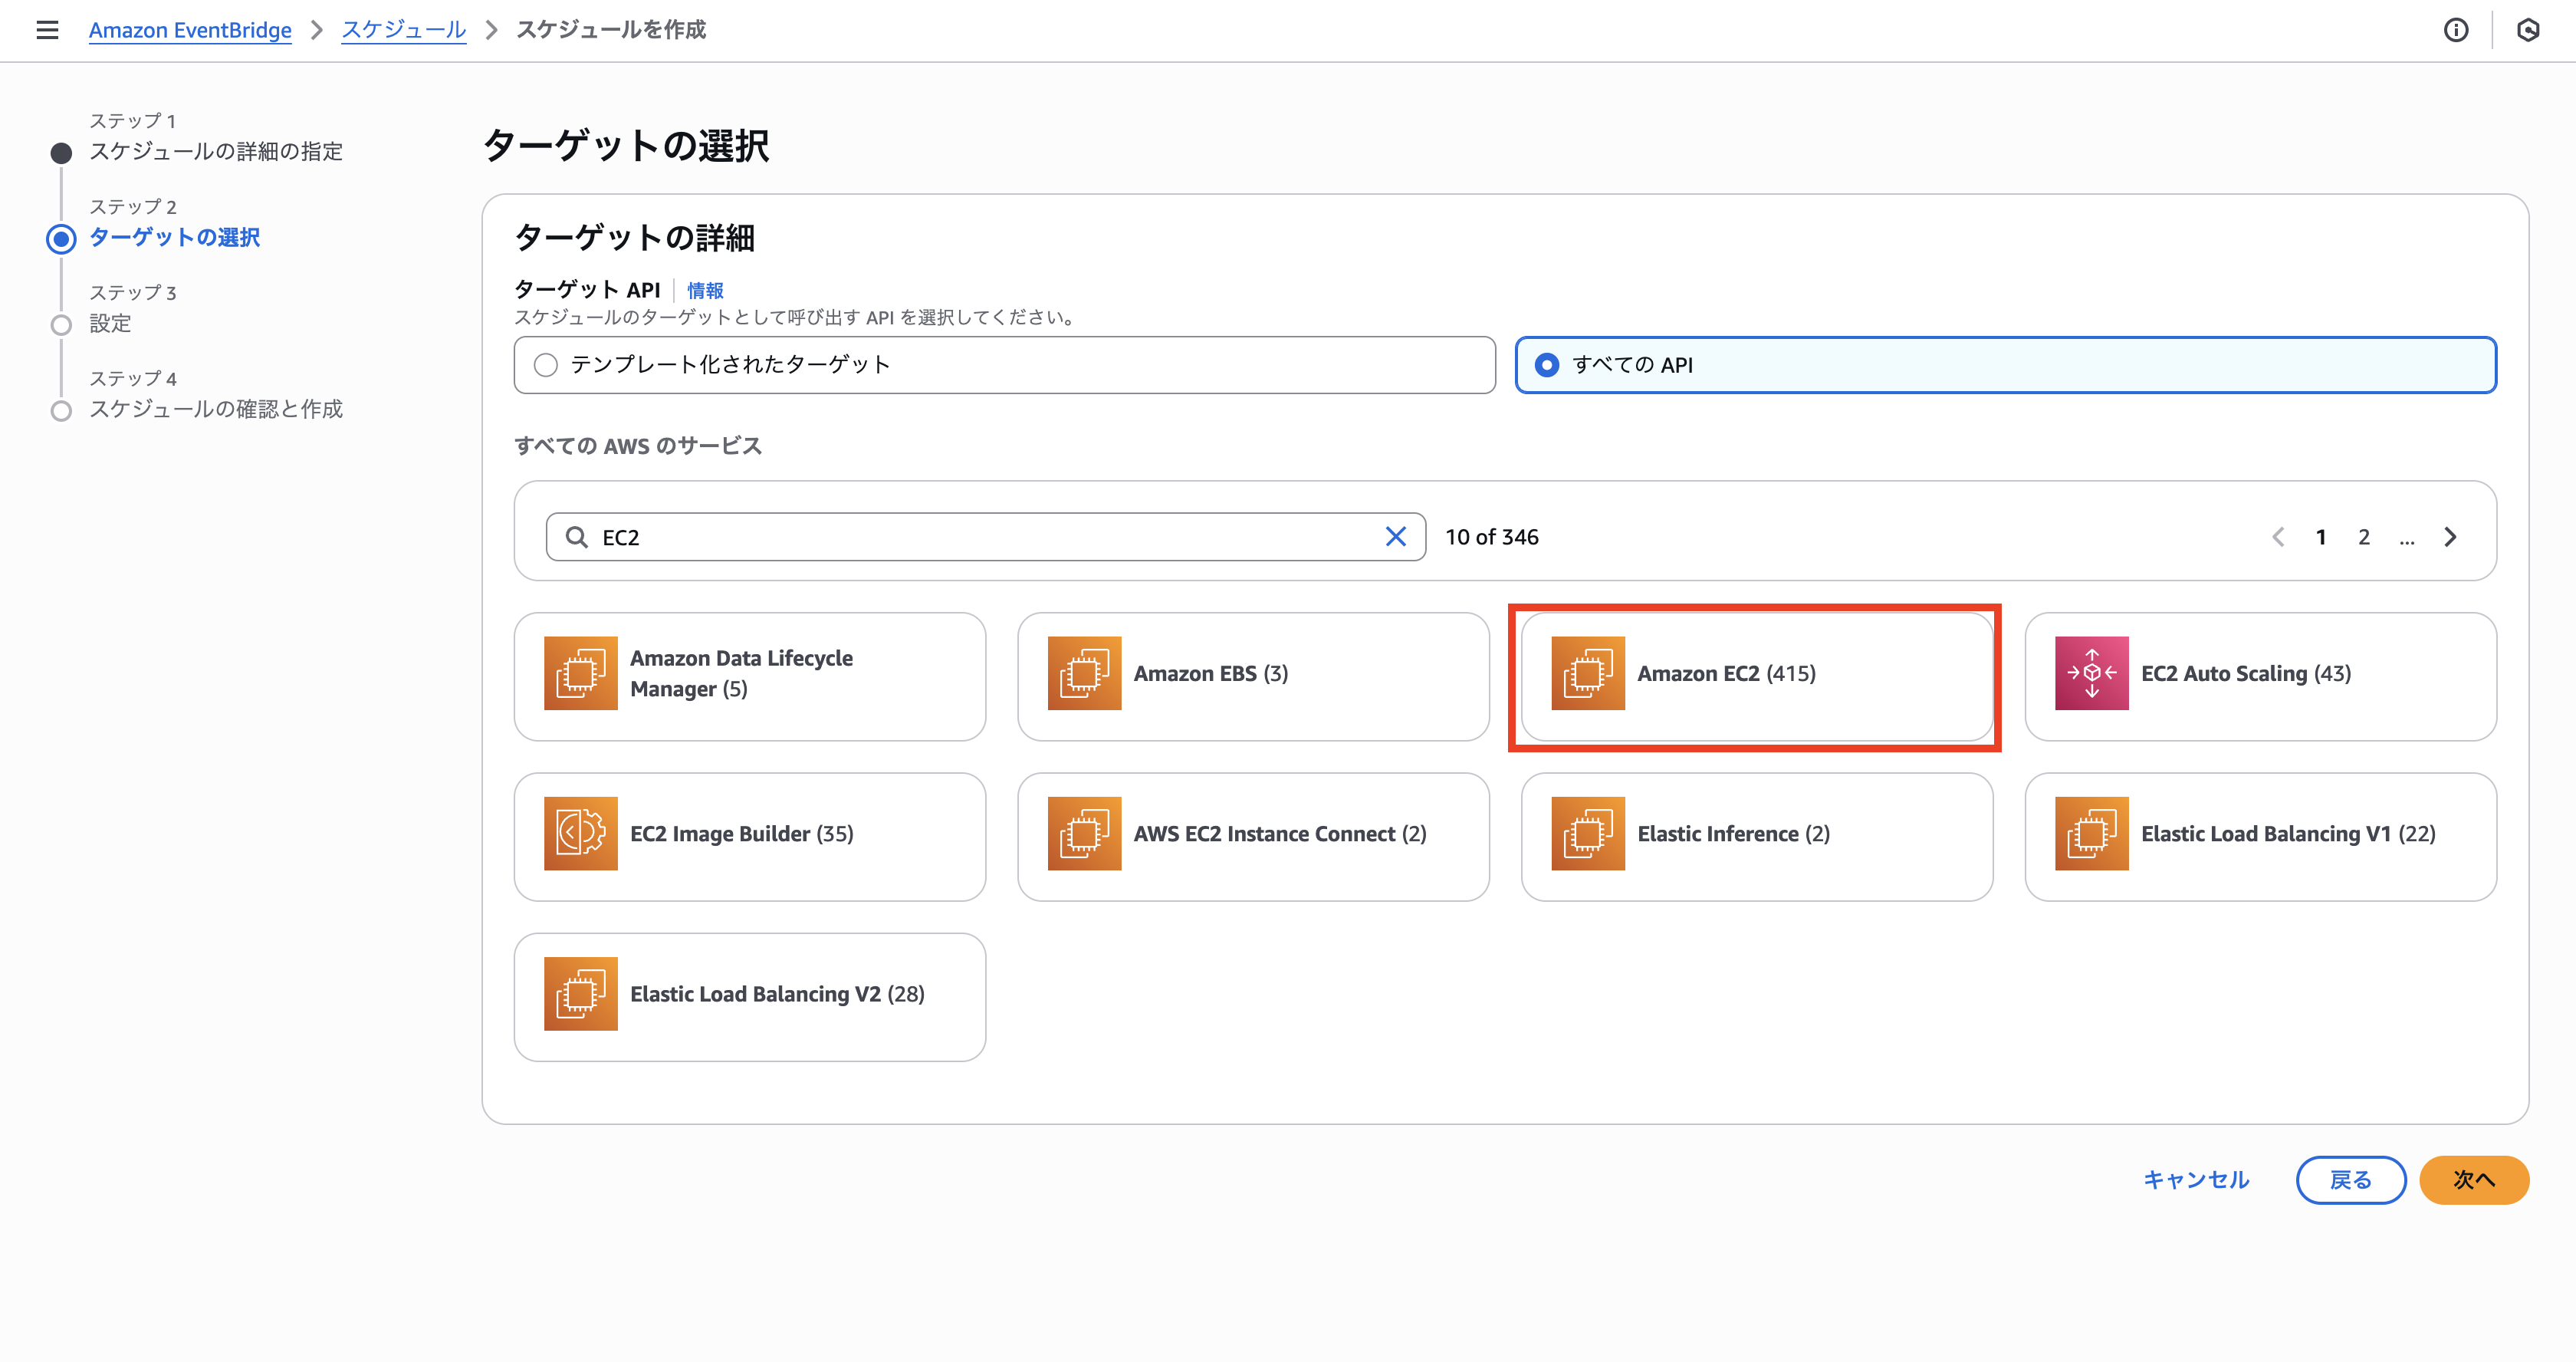
Task: Select step 4 スケジュールの確認と作成
Action: click(x=216, y=409)
